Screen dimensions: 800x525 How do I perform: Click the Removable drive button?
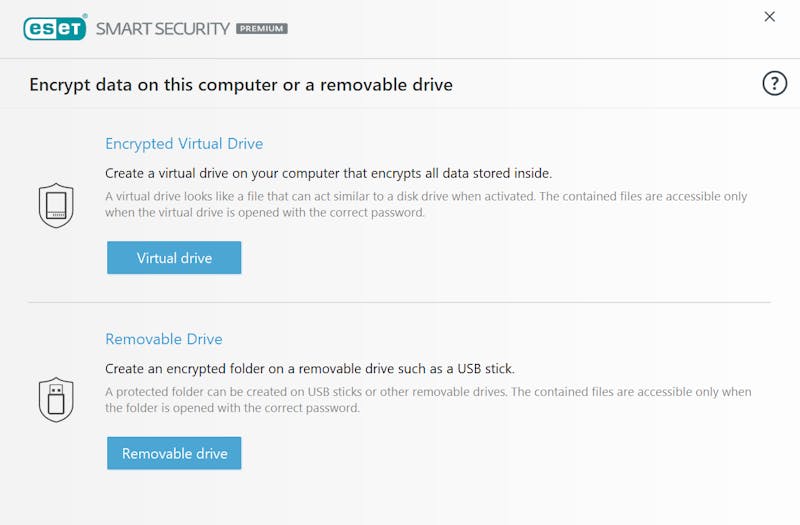(x=174, y=453)
